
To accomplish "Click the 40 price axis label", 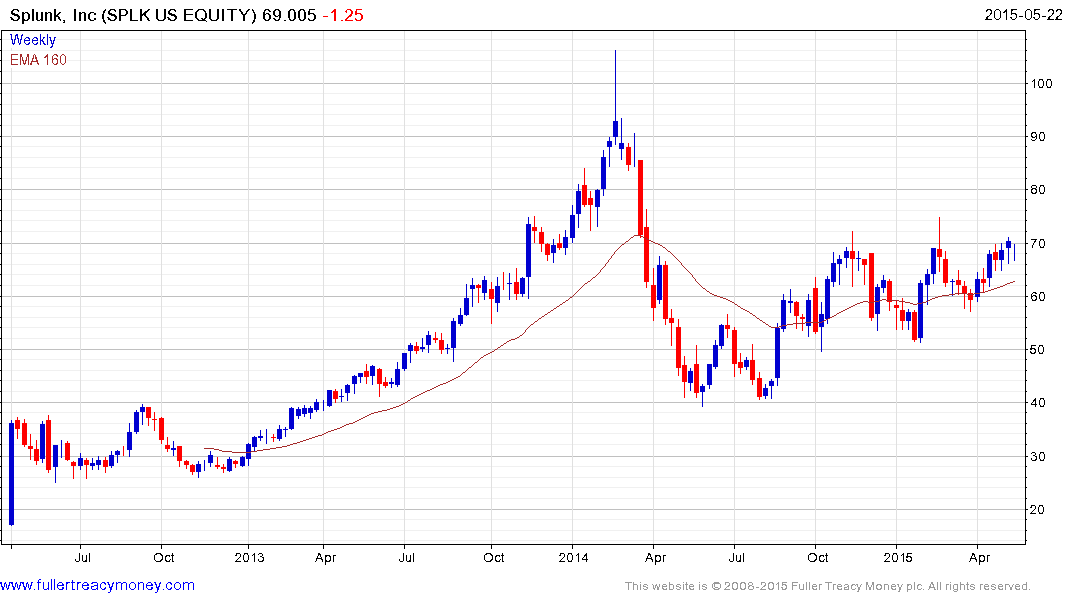I will click(x=1038, y=403).
